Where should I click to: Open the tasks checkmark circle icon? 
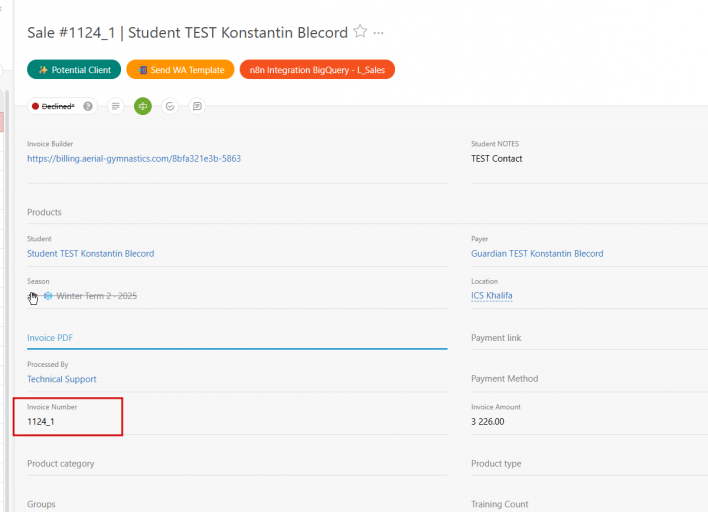[170, 106]
